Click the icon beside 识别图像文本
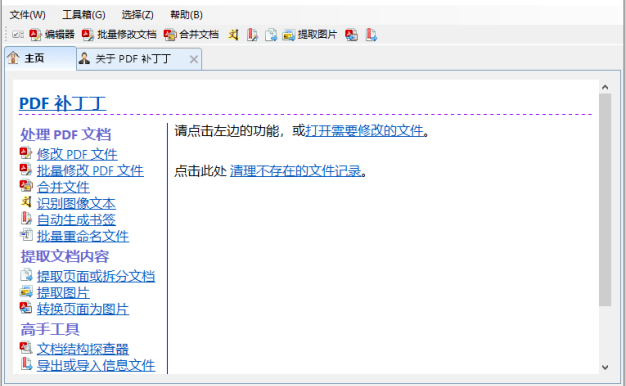Screen dimensions: 626x386 [x=26, y=202]
